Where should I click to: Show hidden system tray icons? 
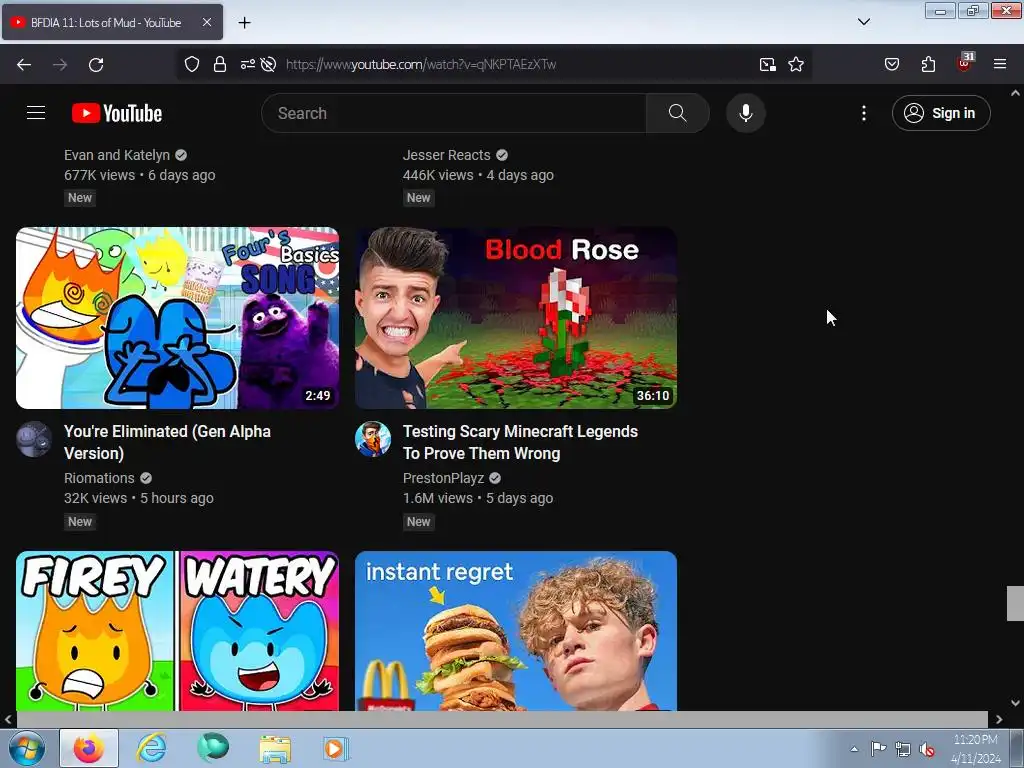[x=854, y=749]
